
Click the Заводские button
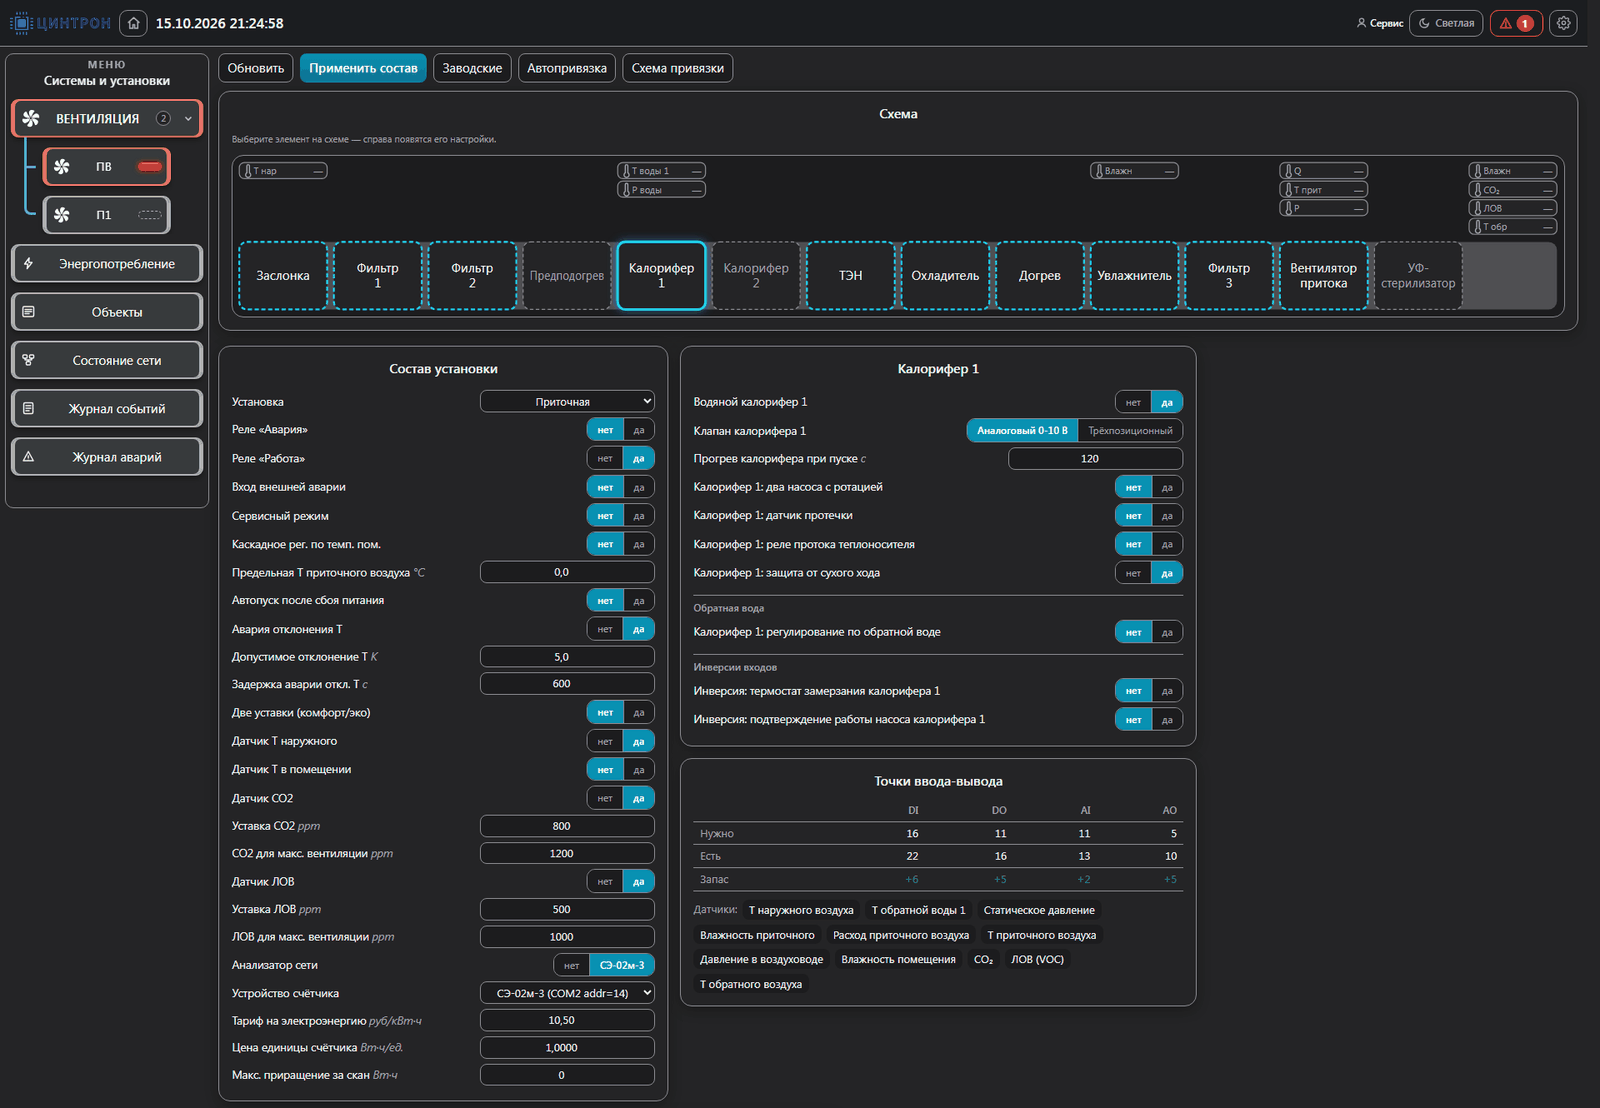(x=472, y=68)
